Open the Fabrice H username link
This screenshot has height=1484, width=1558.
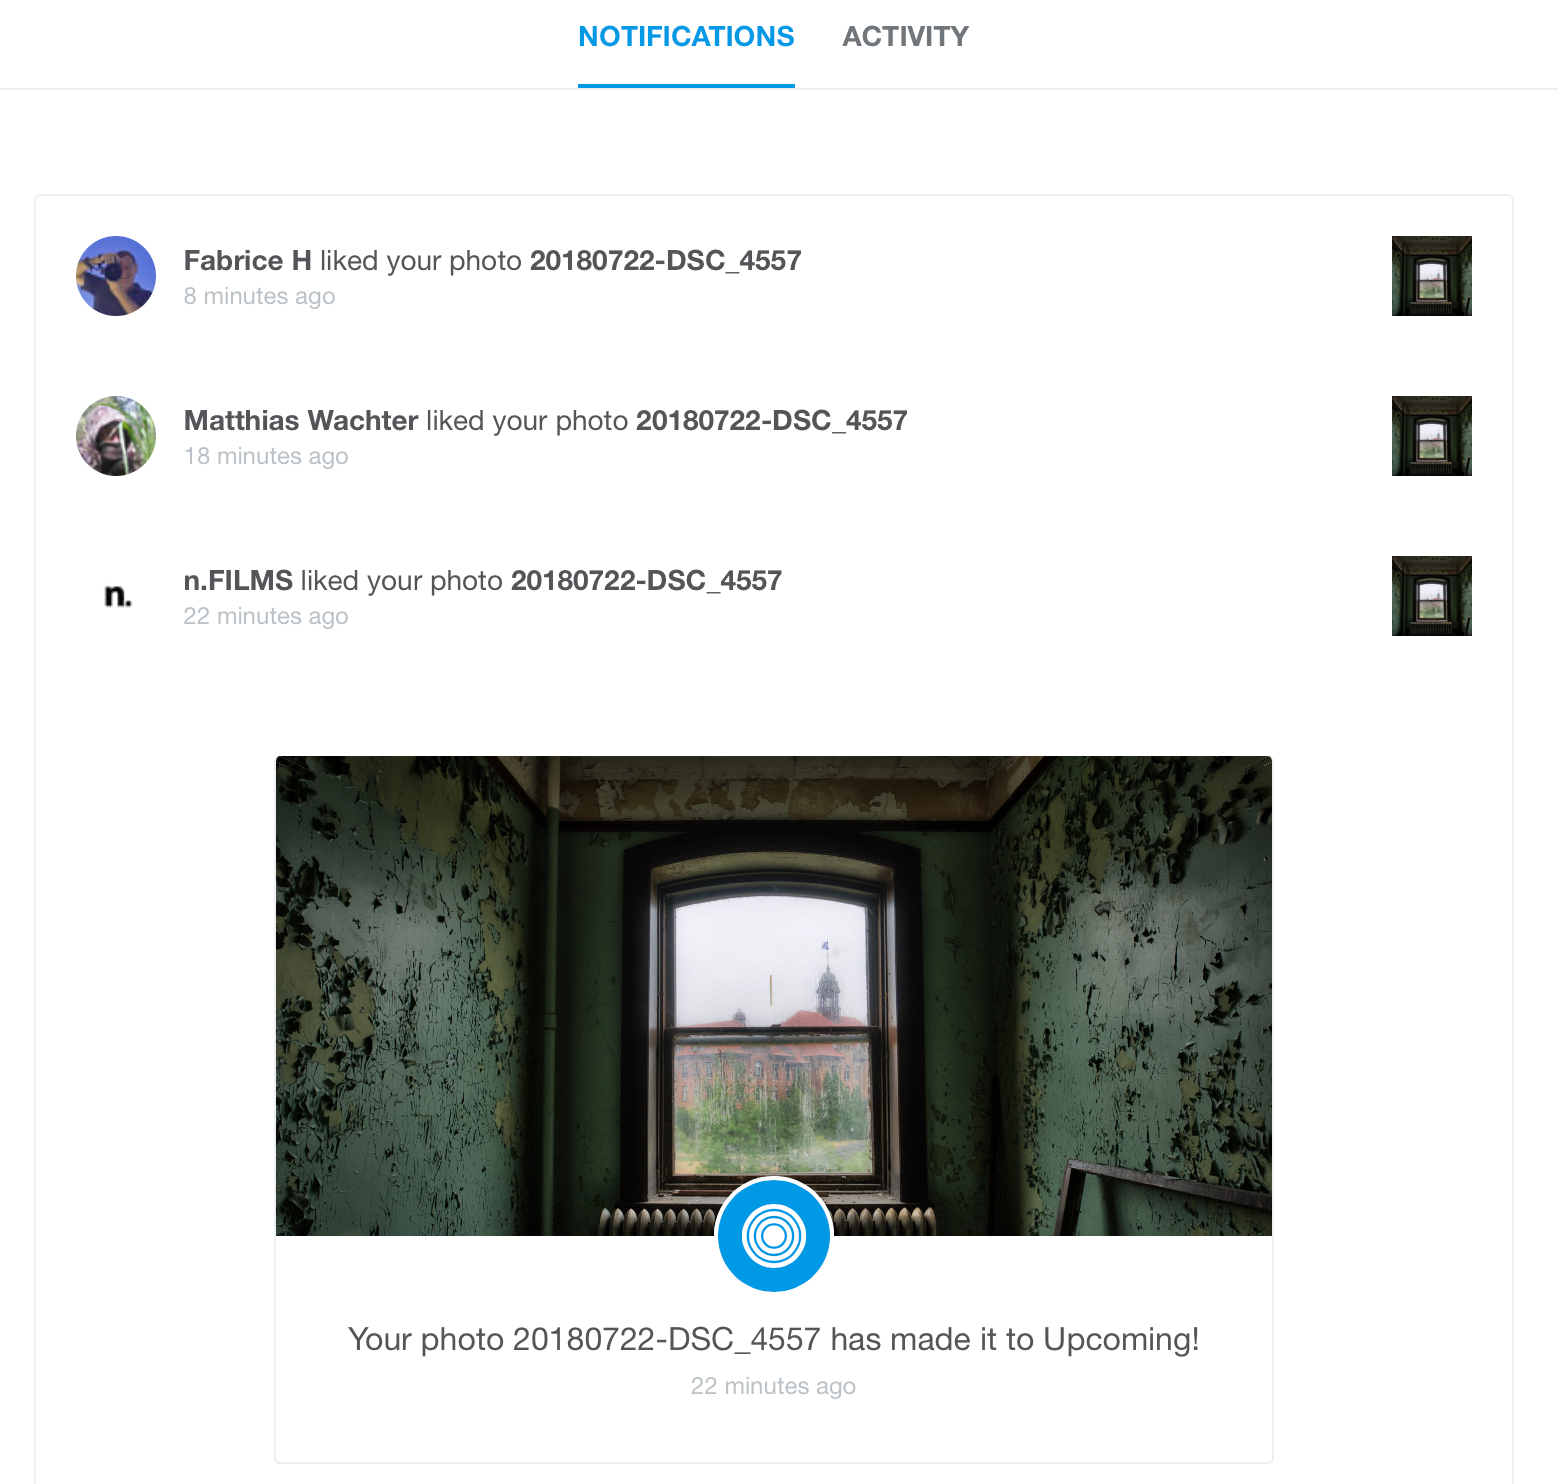coord(248,261)
